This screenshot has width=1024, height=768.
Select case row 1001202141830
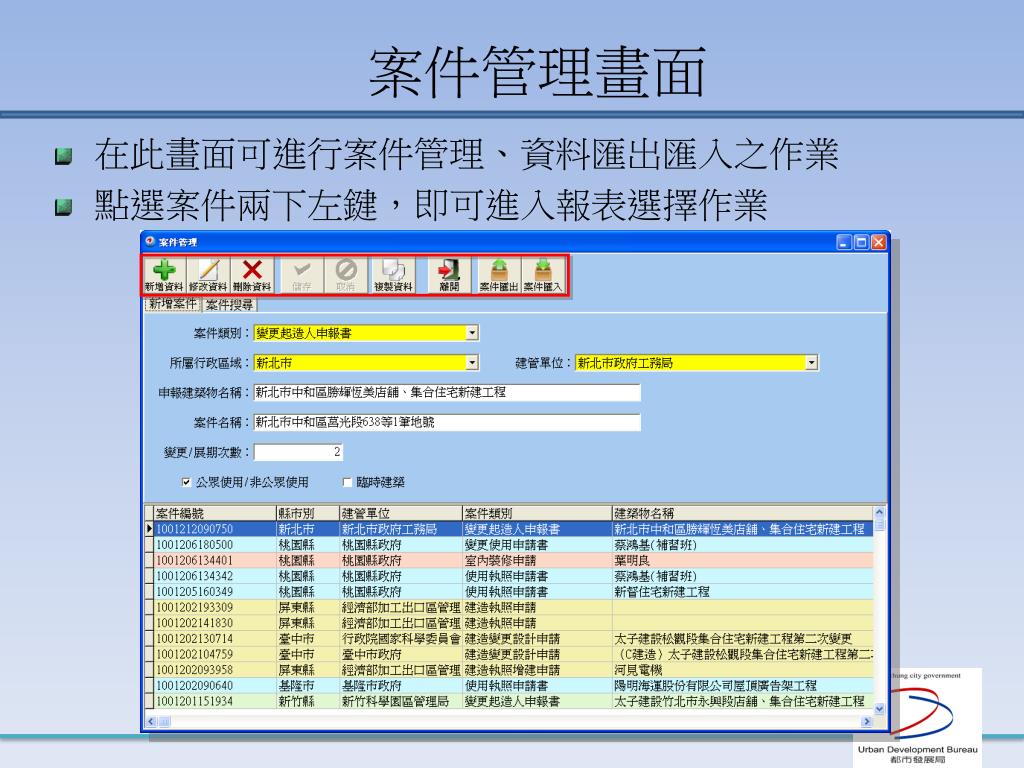[509, 623]
